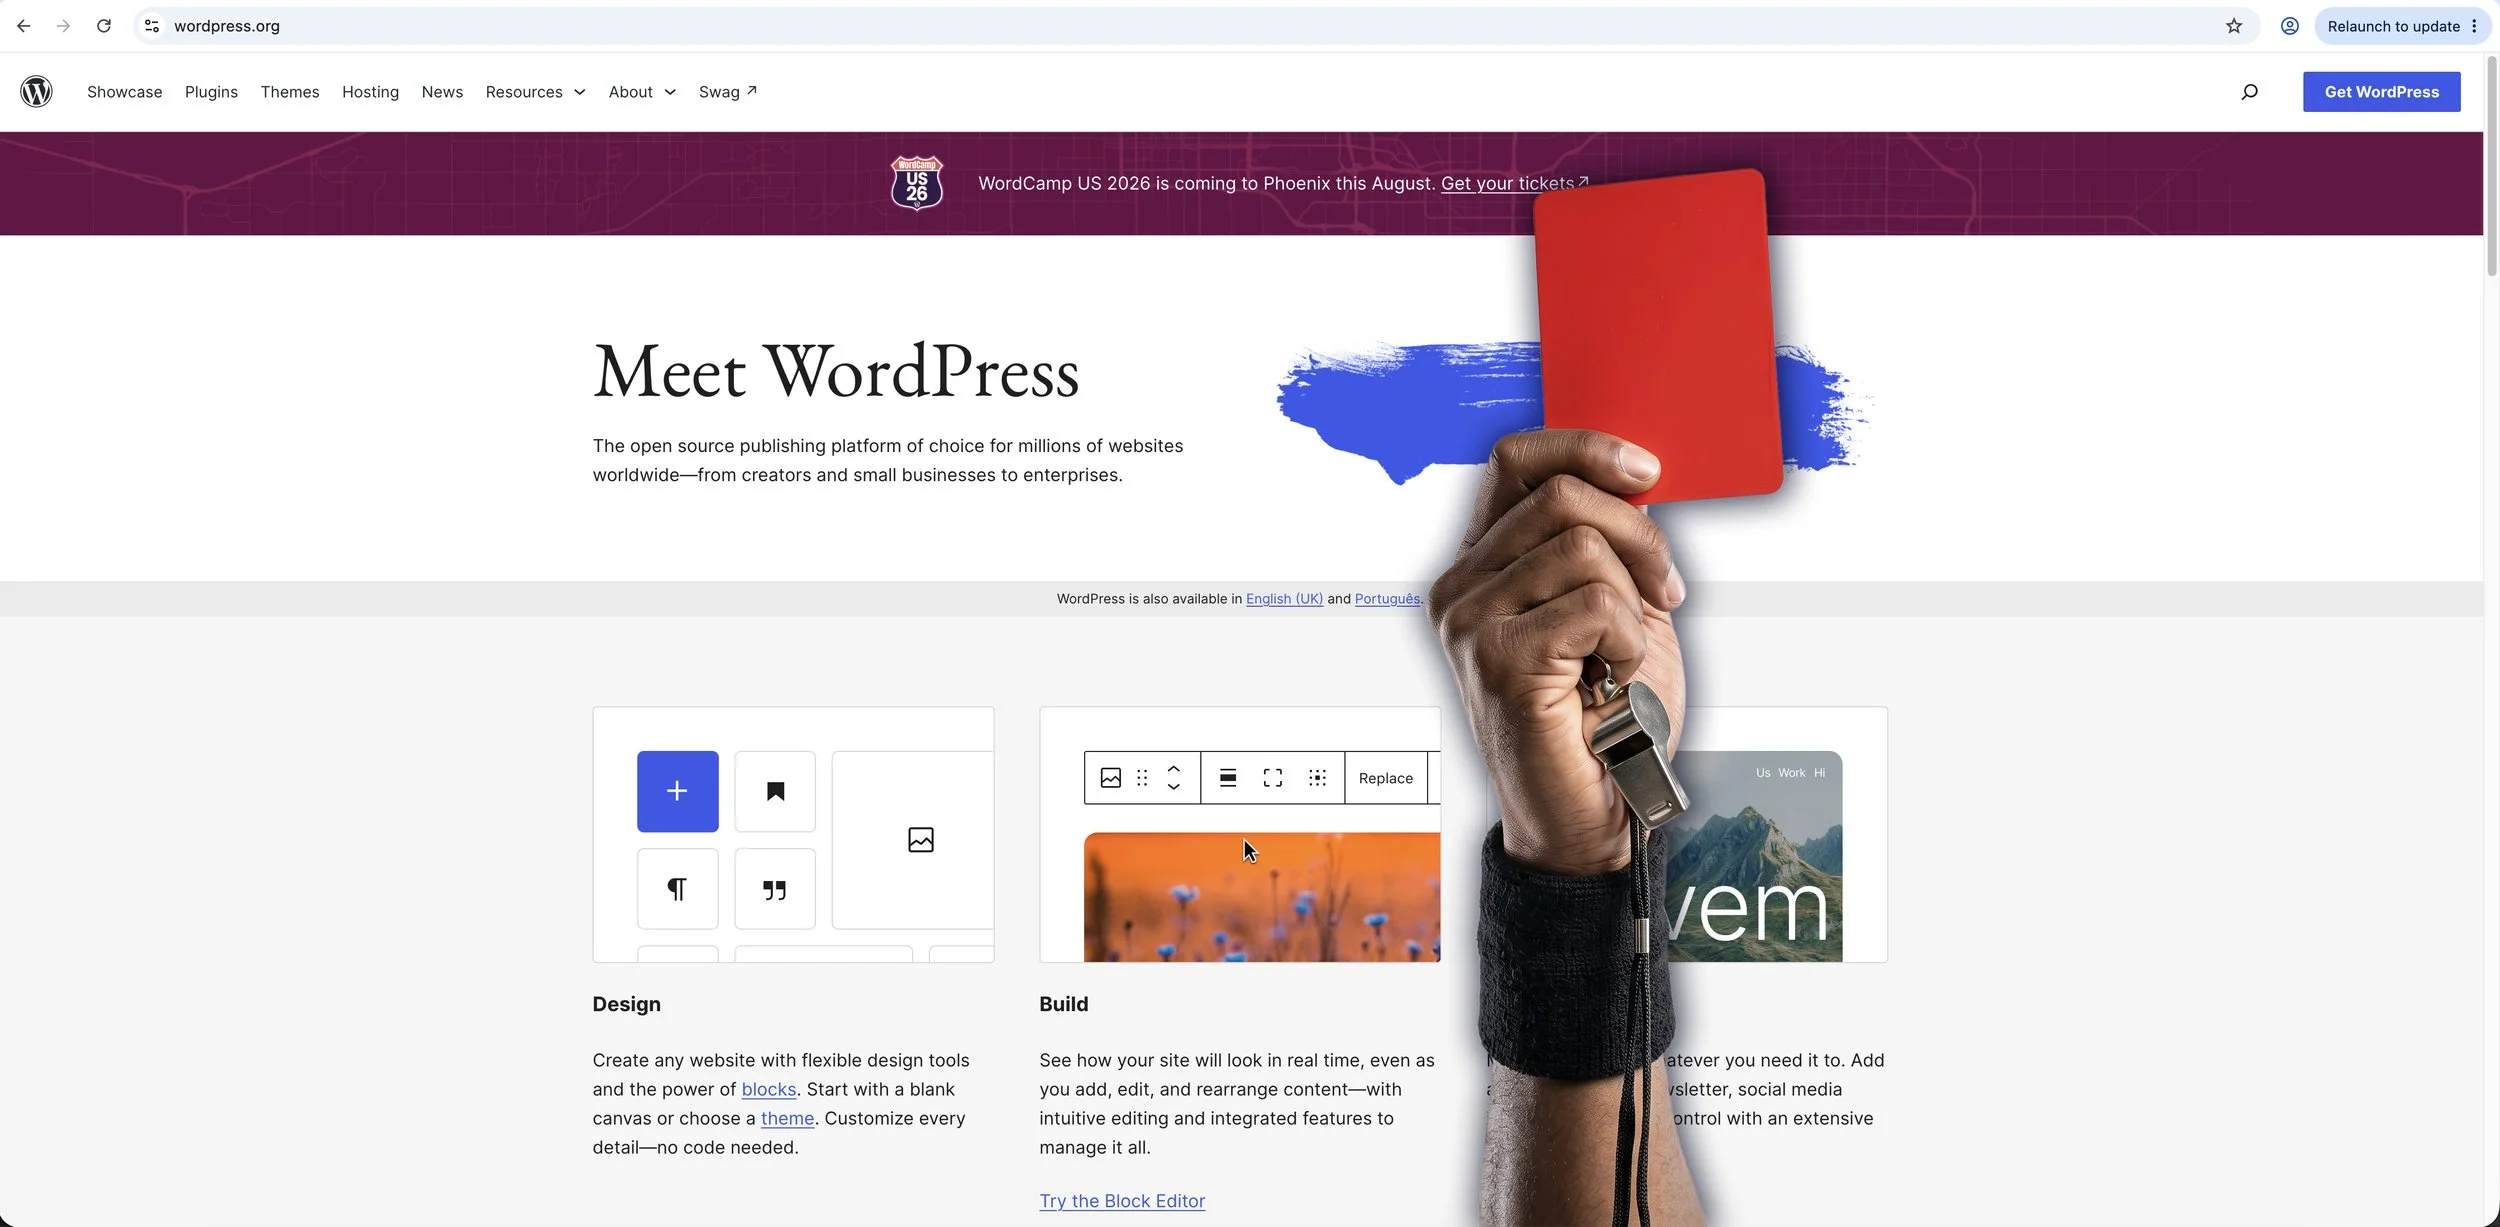This screenshot has height=1227, width=2500.
Task: Reload the page with refresh icon
Action: [104, 26]
